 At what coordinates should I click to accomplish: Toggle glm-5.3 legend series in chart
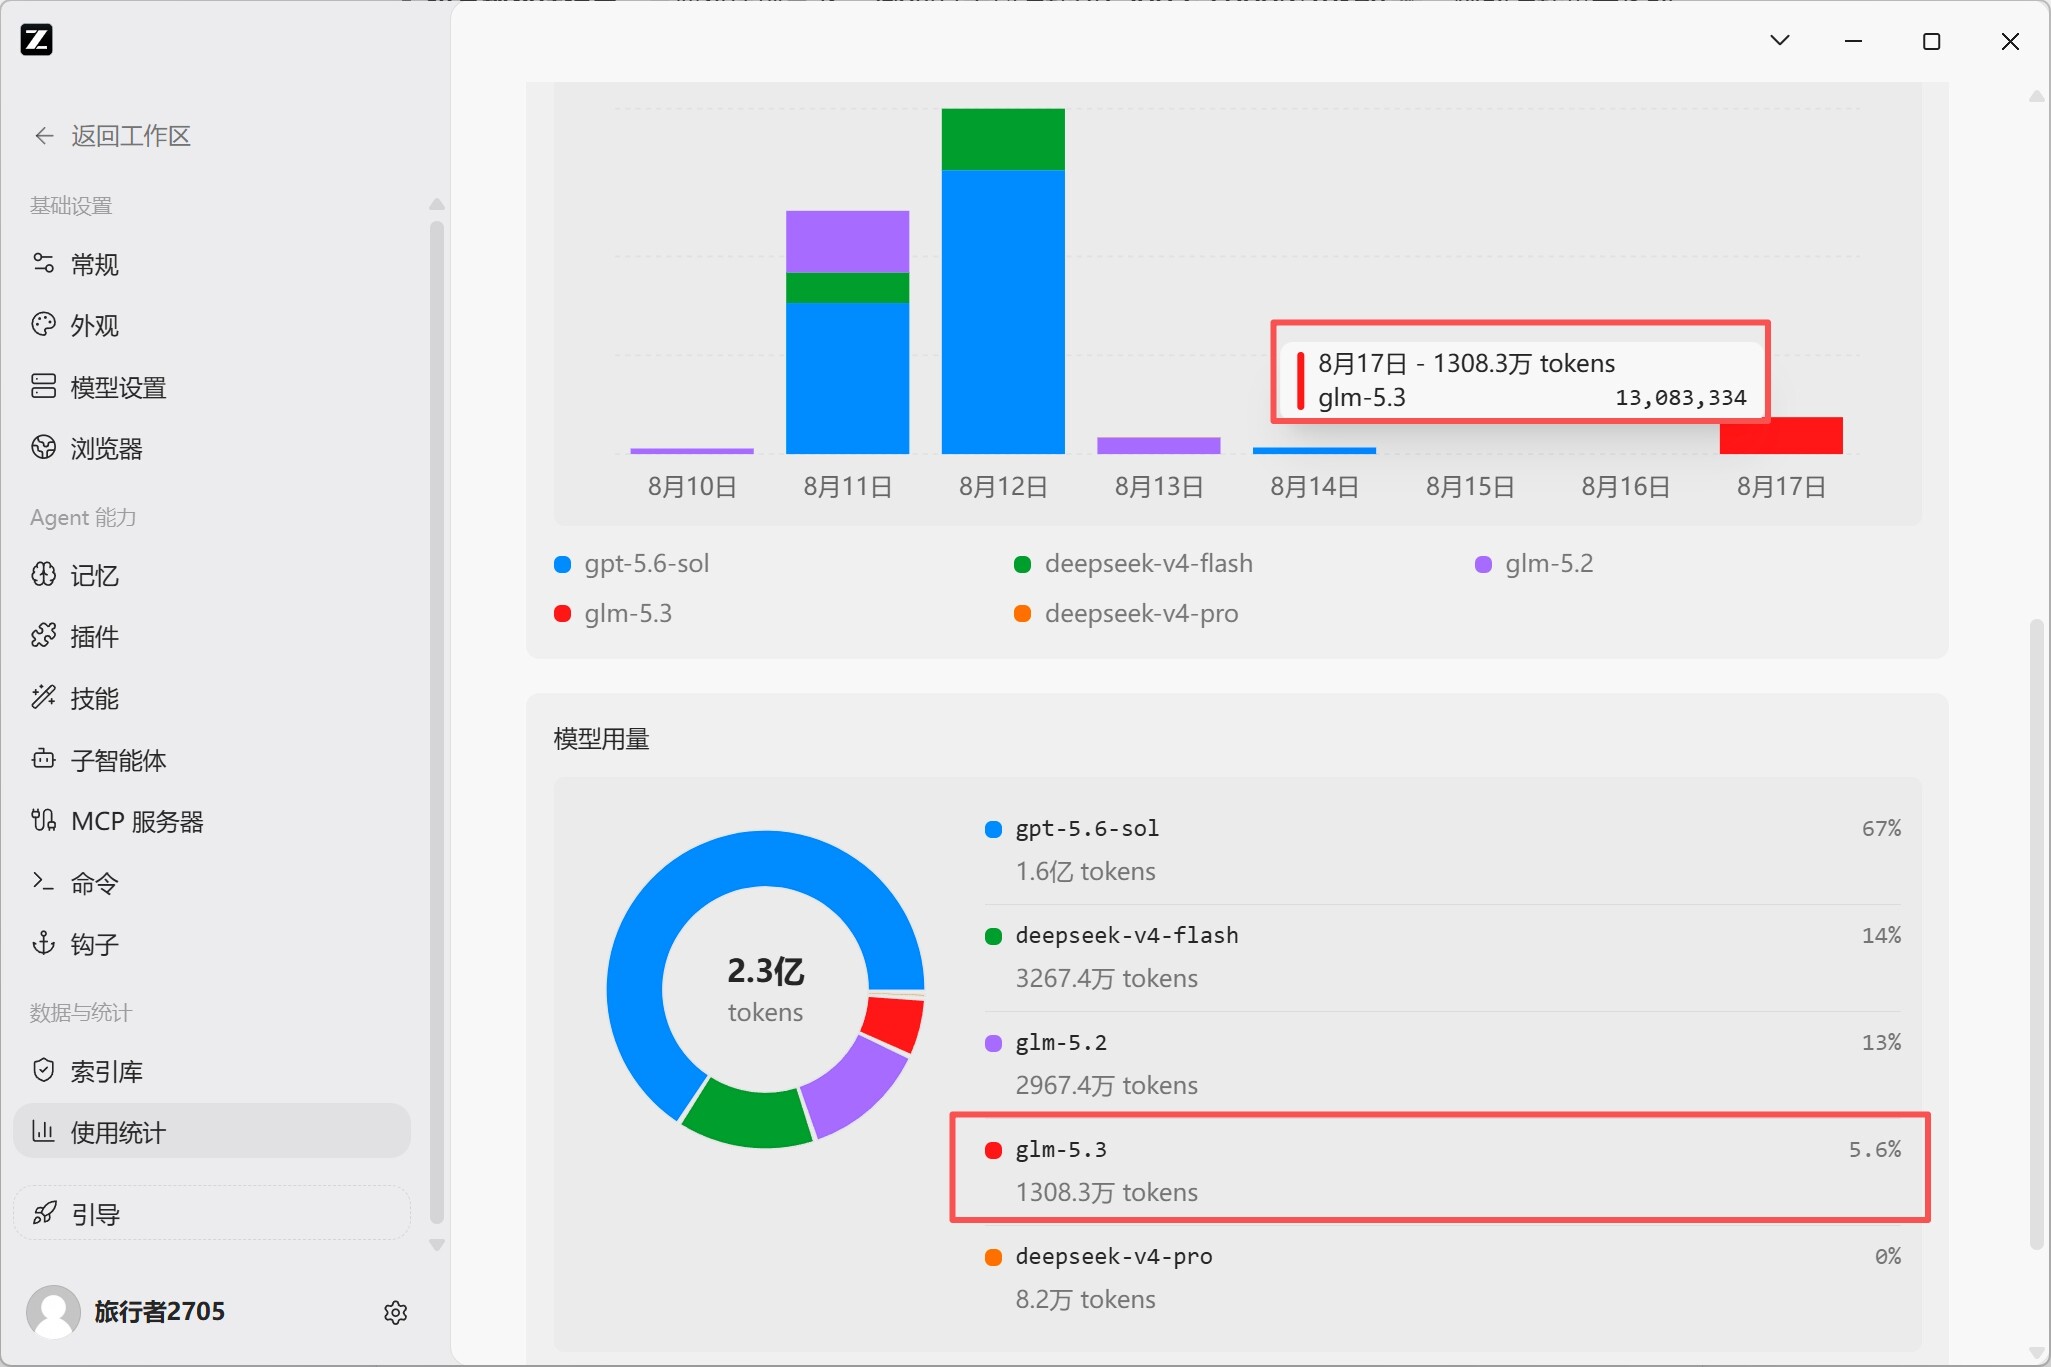pos(613,613)
